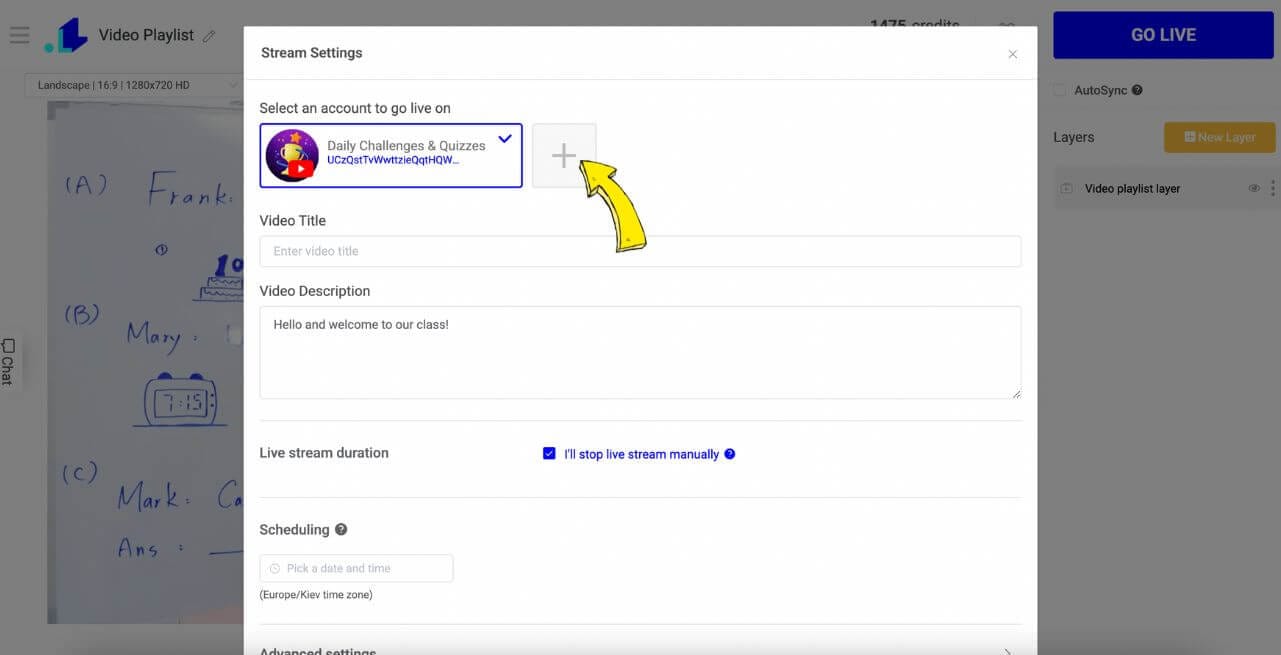Click the GO LIVE button
This screenshot has width=1281, height=655.
pos(1163,35)
